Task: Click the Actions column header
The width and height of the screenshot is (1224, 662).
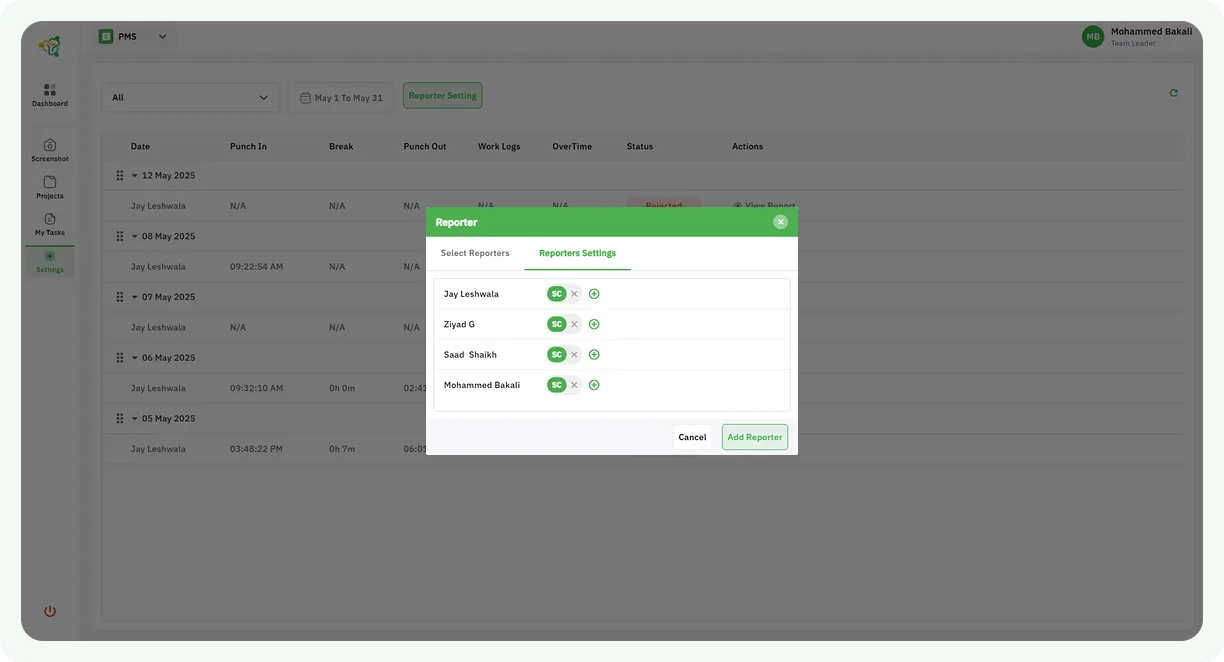Action: point(747,147)
